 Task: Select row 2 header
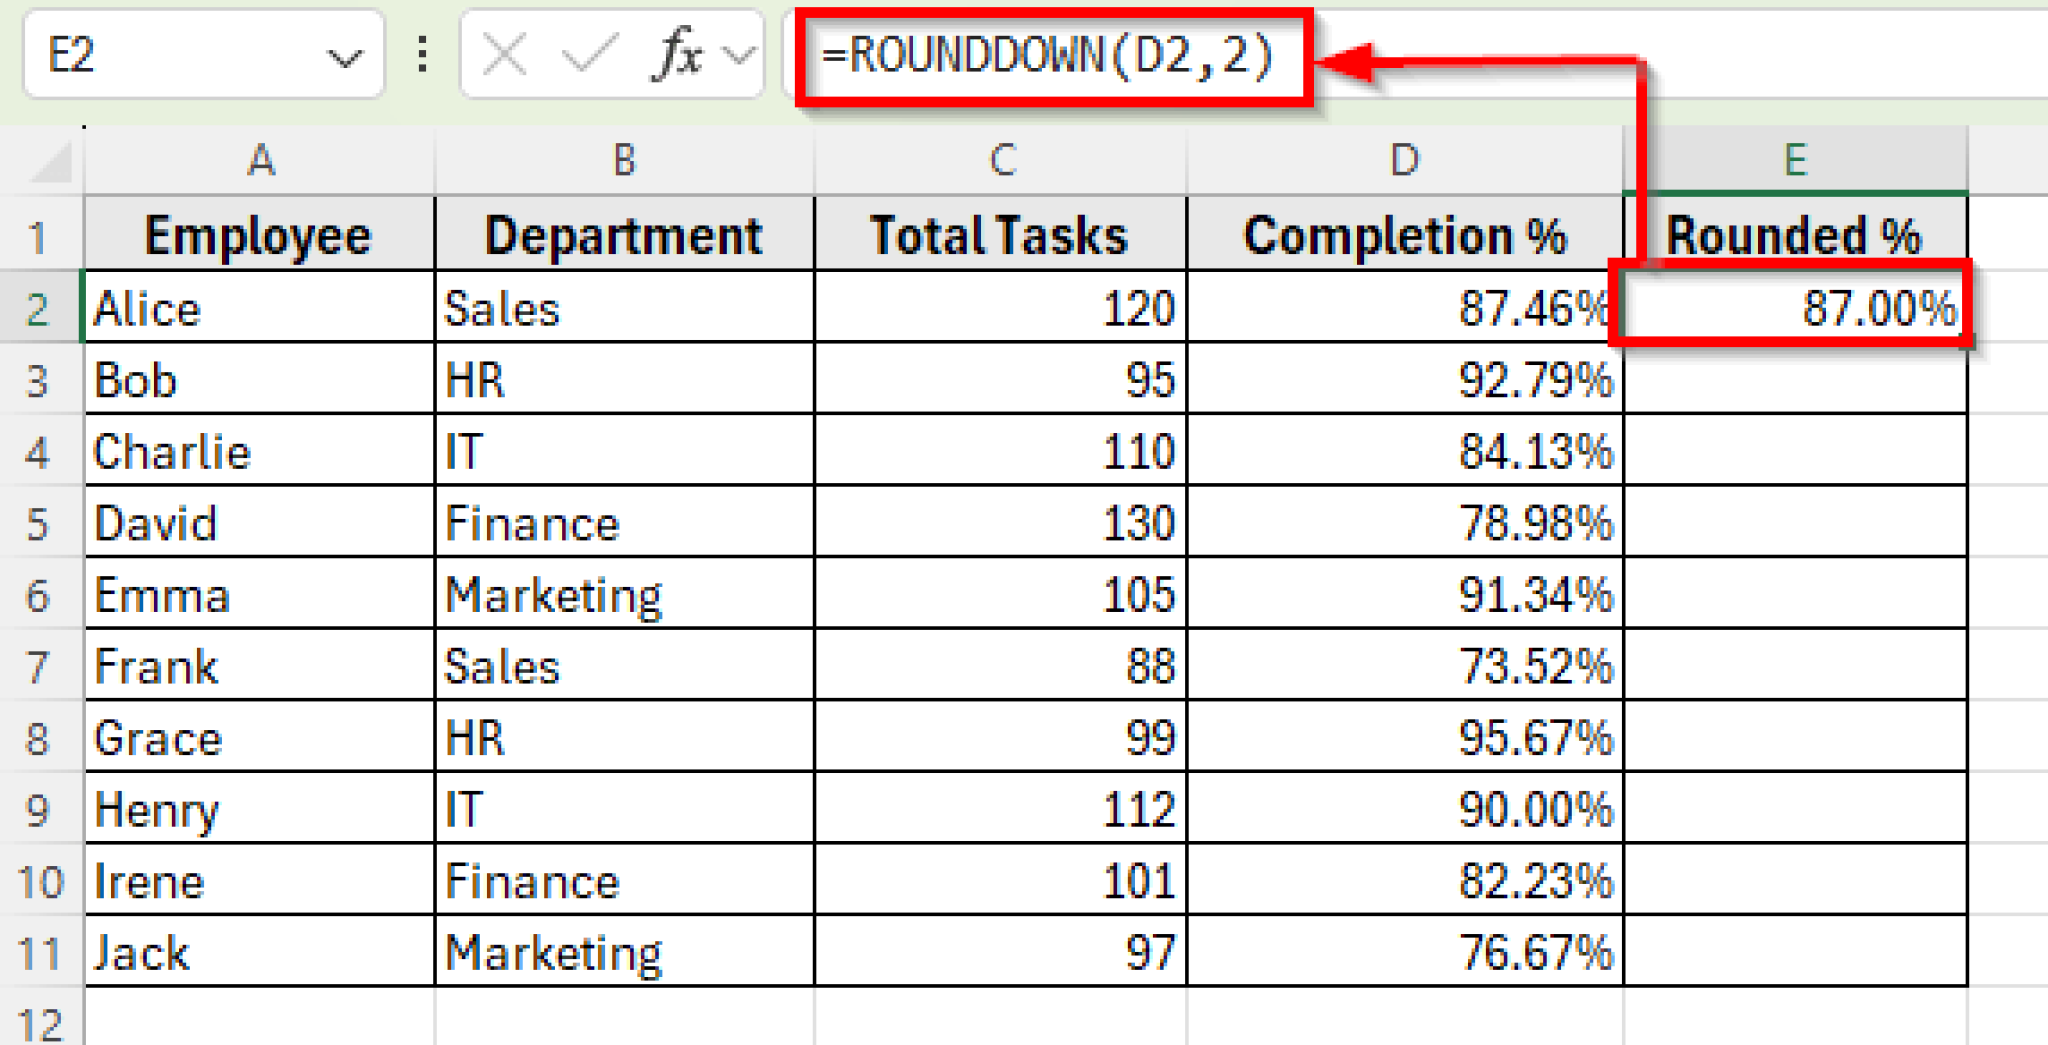(40, 309)
